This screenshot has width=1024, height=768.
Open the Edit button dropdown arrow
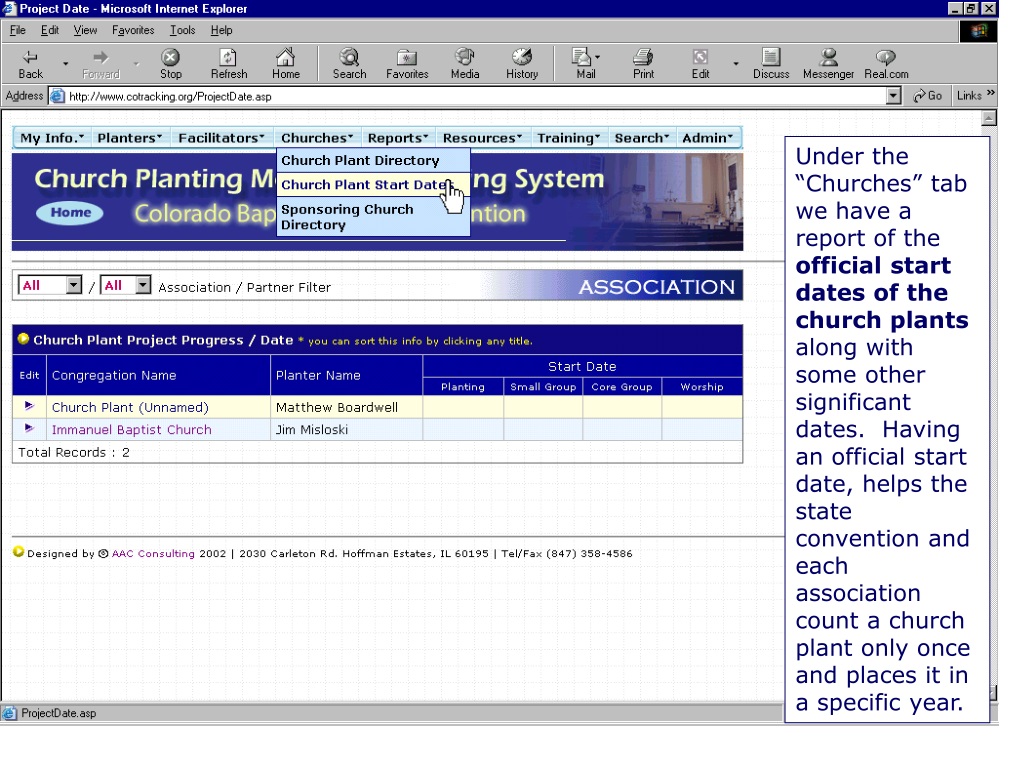point(736,64)
